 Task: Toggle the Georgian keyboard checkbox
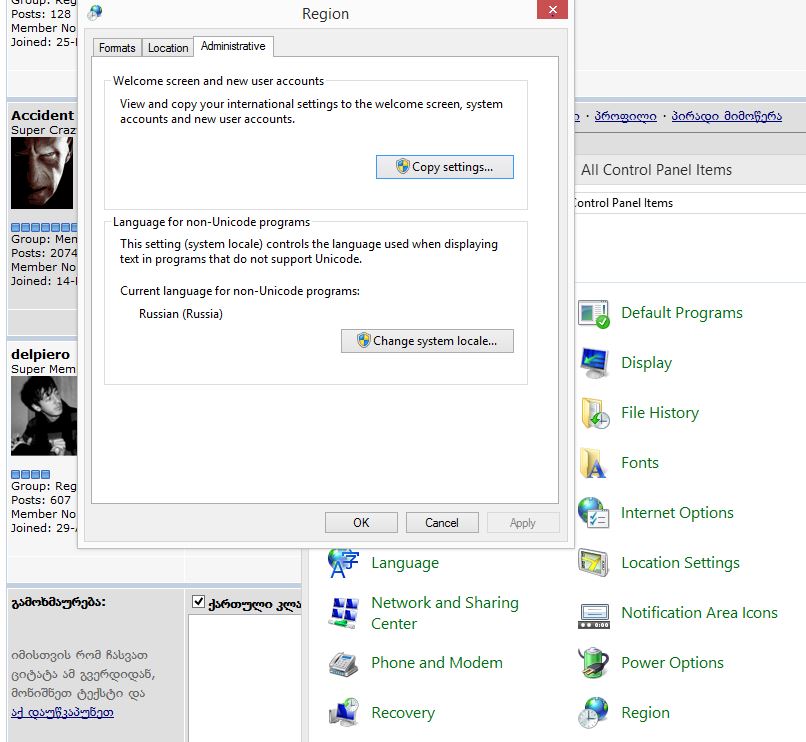pyautogui.click(x=198, y=602)
